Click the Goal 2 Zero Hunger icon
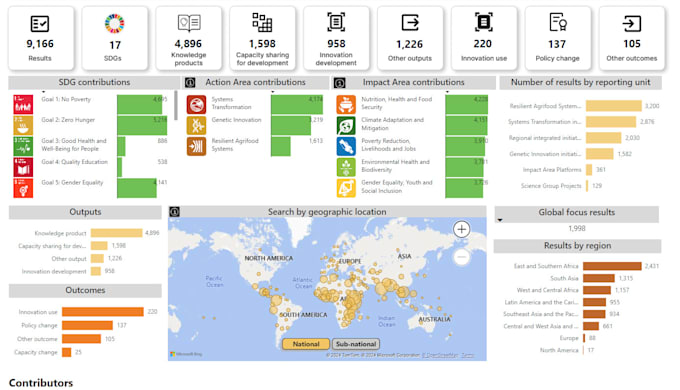 pos(23,125)
